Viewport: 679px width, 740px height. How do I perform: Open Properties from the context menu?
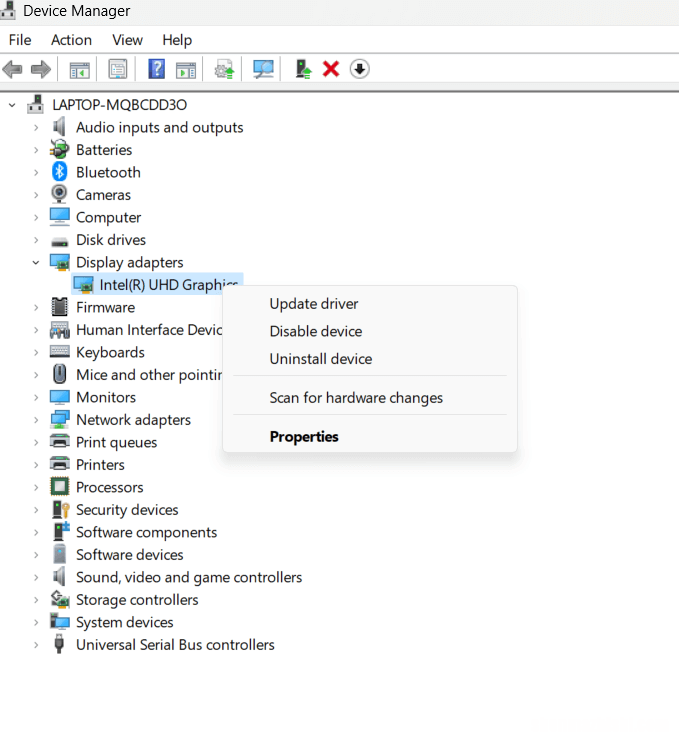304,437
